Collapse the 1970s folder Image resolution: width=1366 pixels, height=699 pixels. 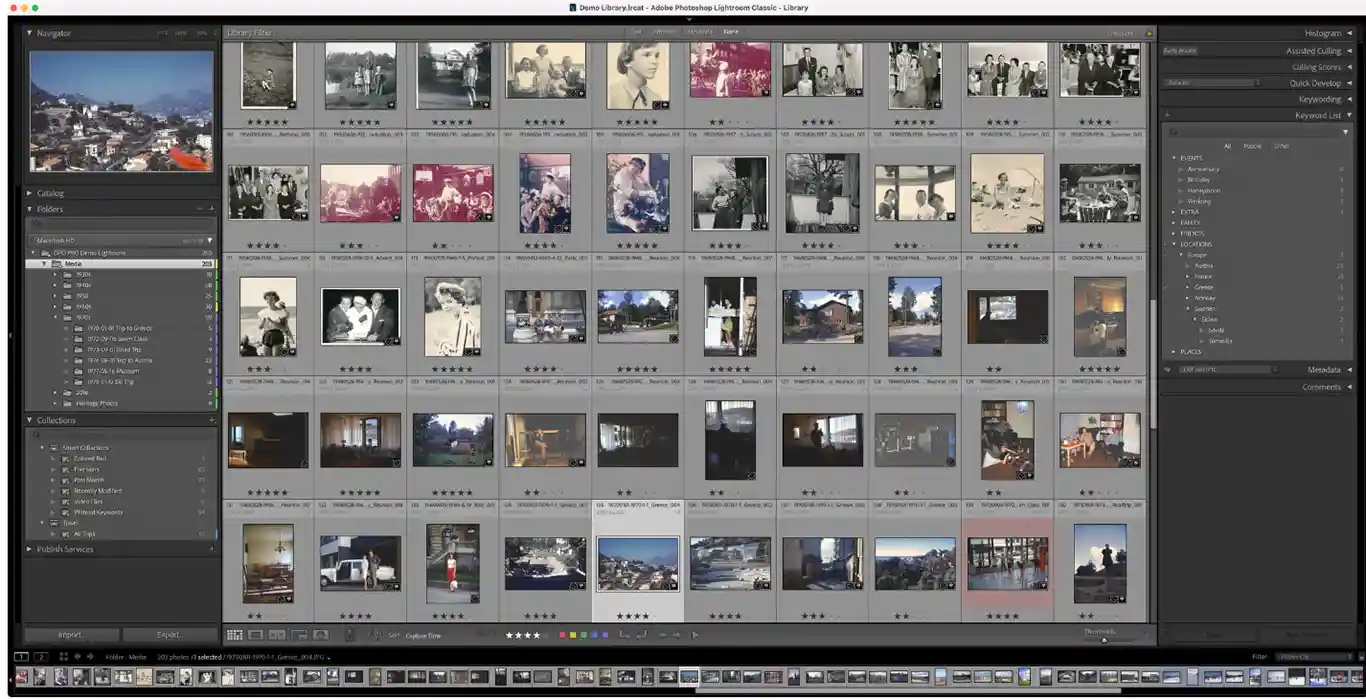pos(56,317)
